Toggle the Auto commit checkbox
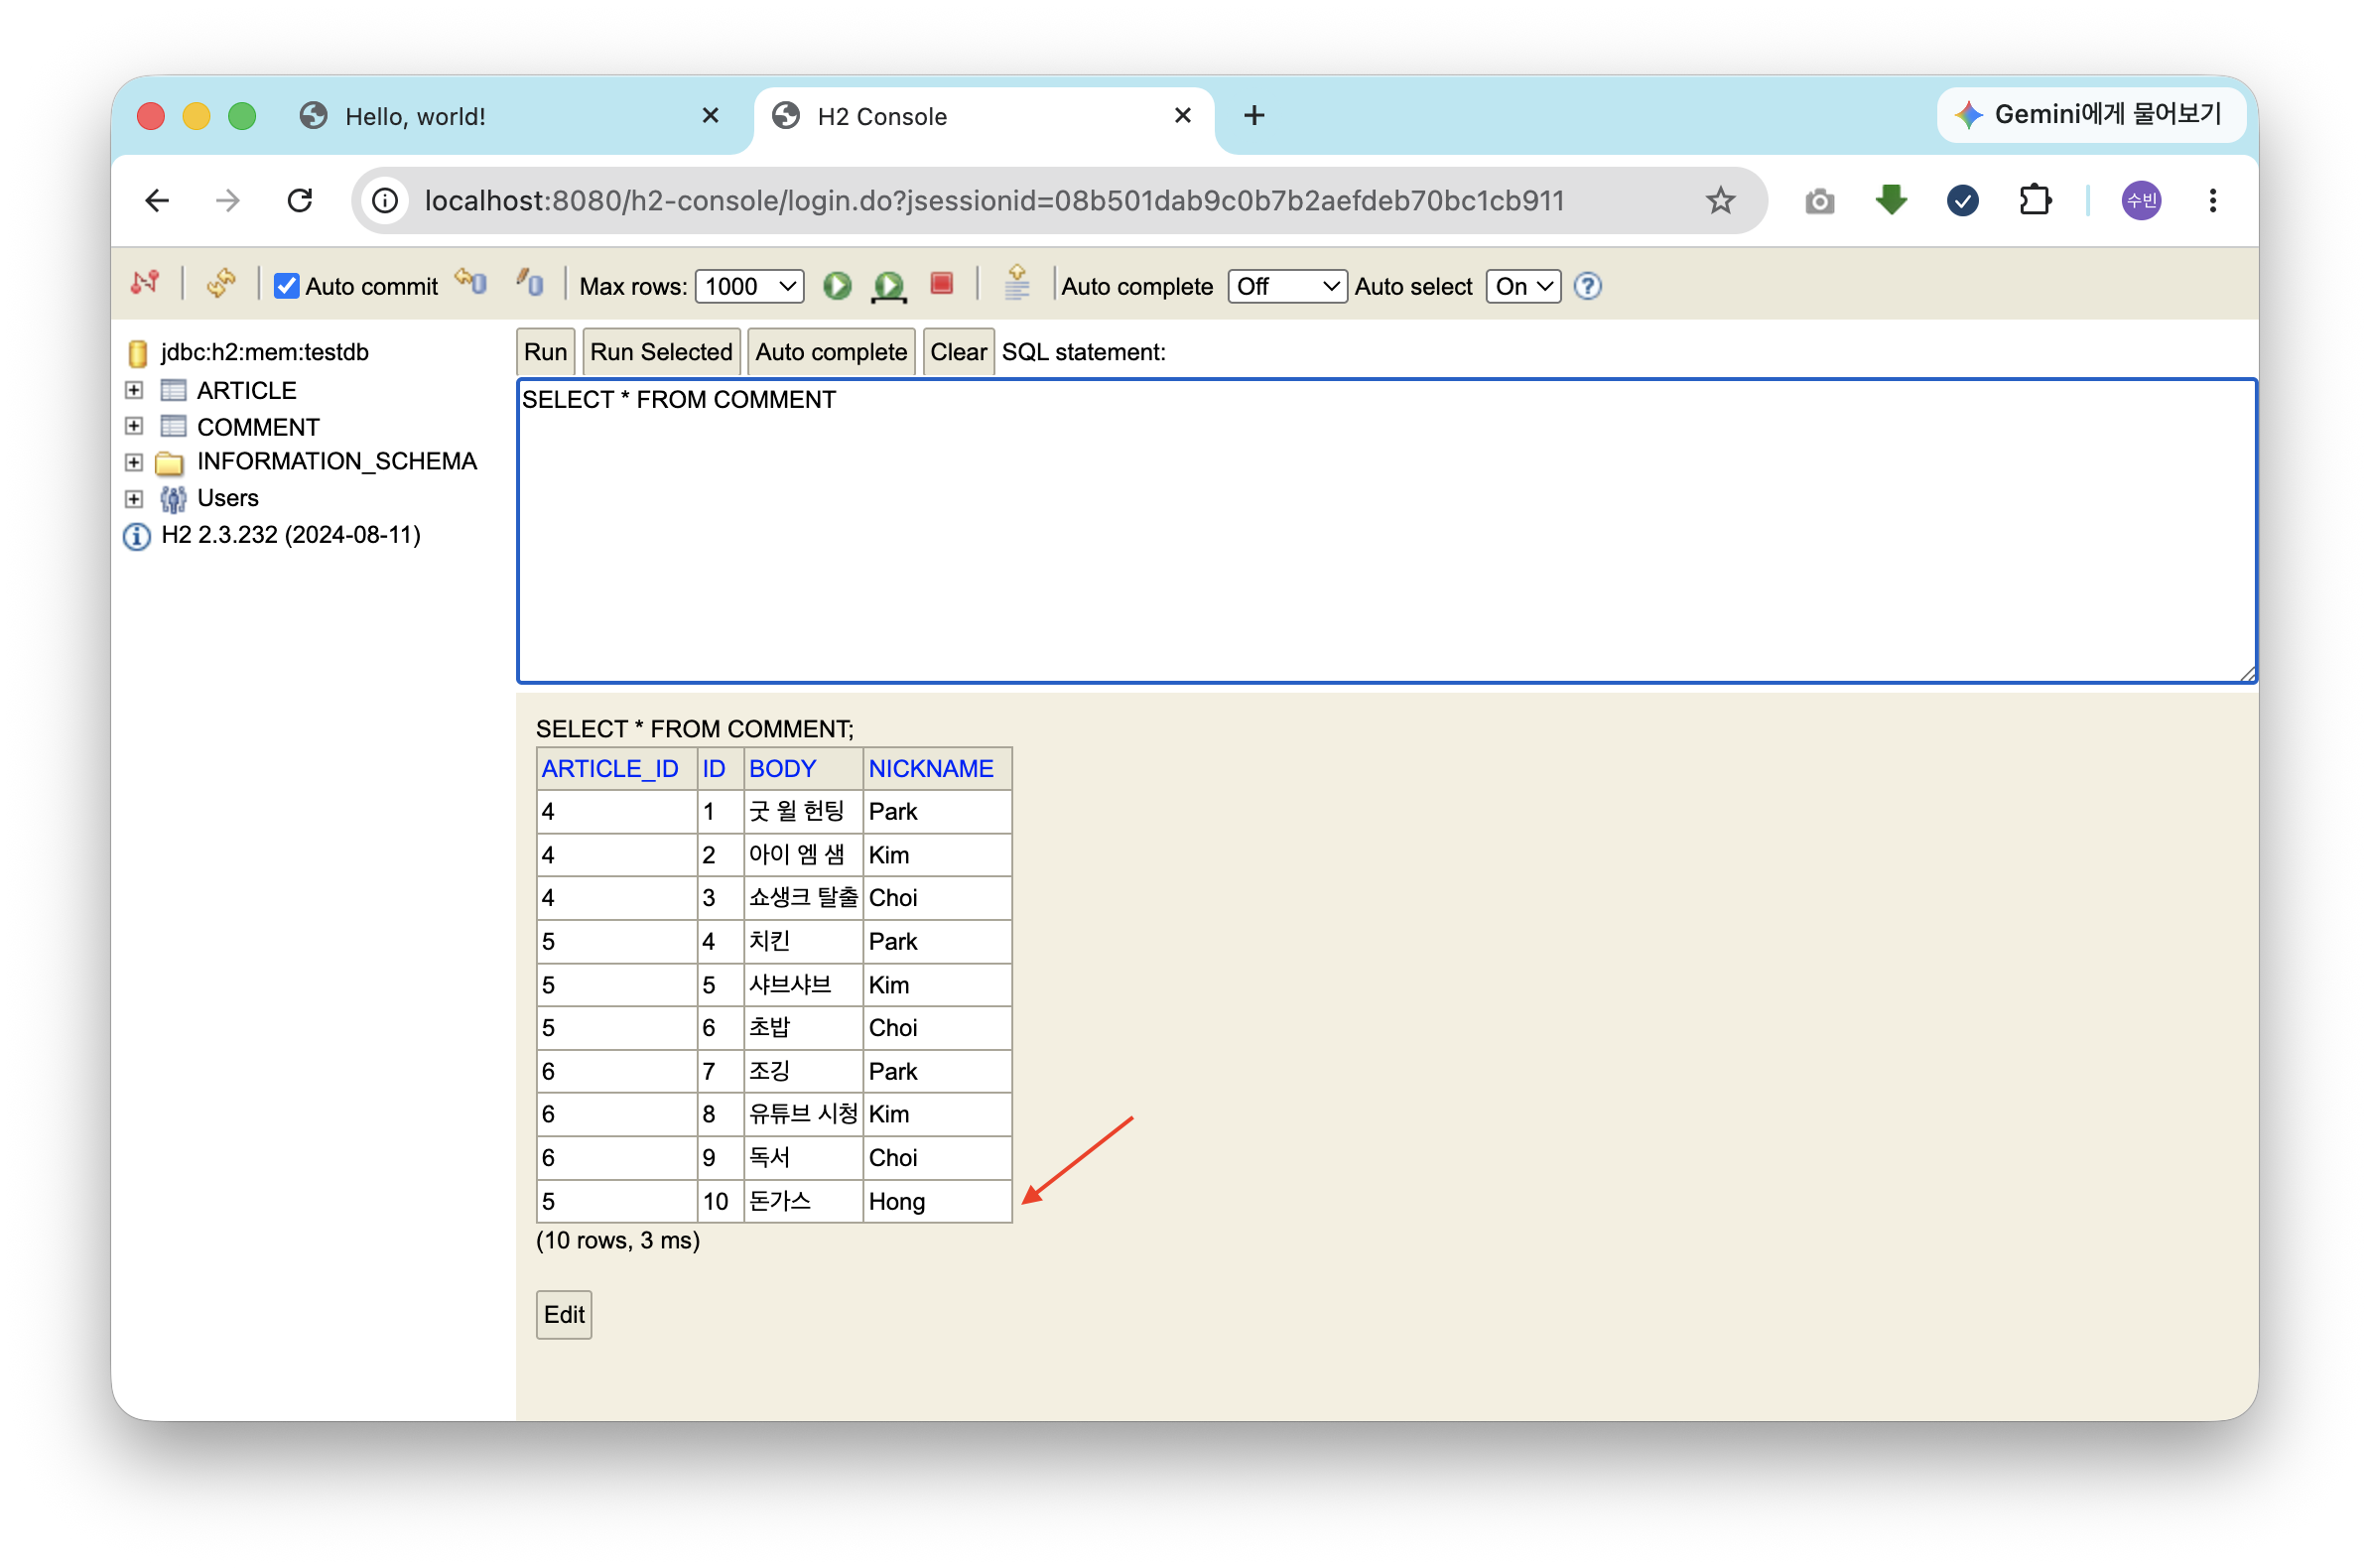 tap(287, 286)
